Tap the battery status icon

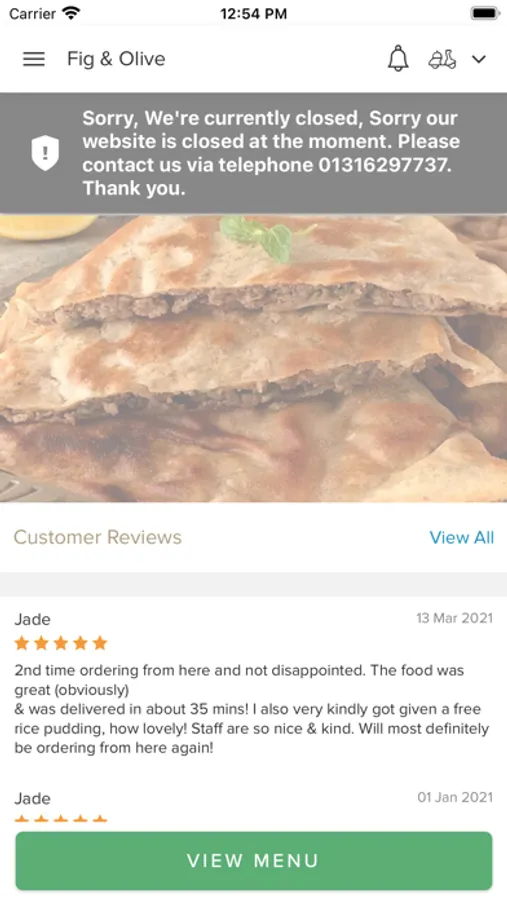tap(485, 13)
